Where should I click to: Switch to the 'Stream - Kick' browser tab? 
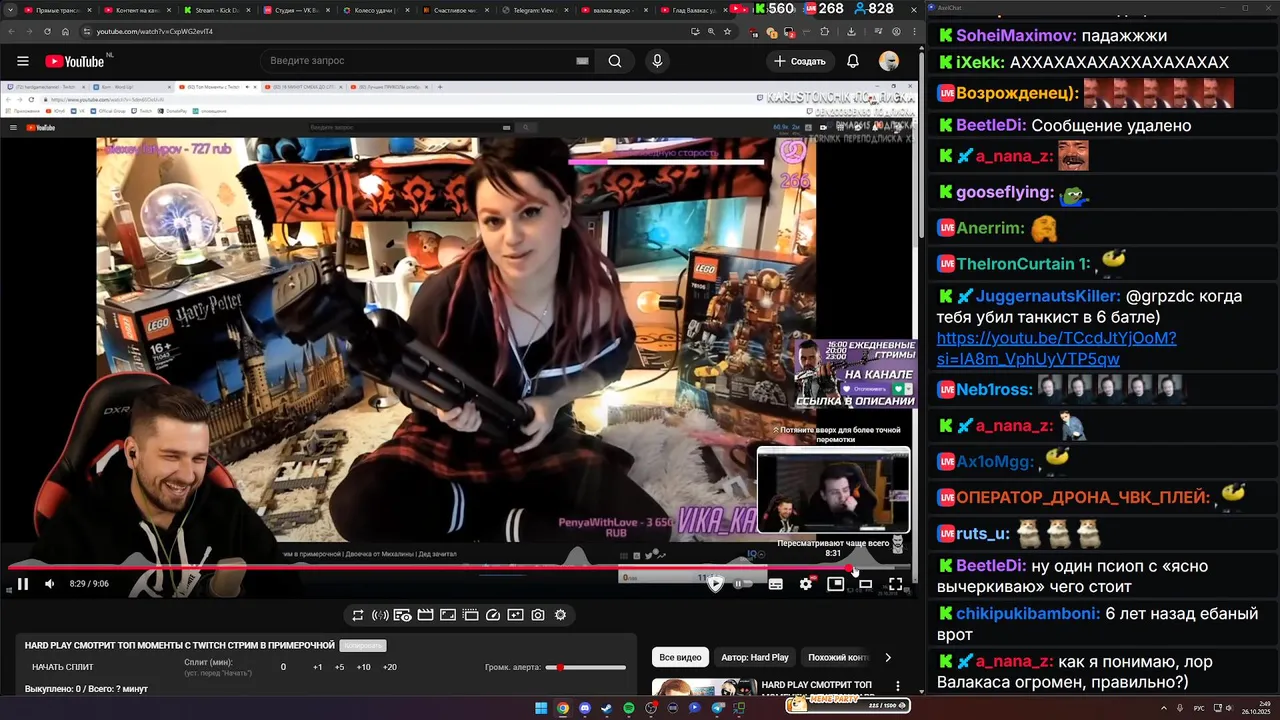click(x=218, y=10)
